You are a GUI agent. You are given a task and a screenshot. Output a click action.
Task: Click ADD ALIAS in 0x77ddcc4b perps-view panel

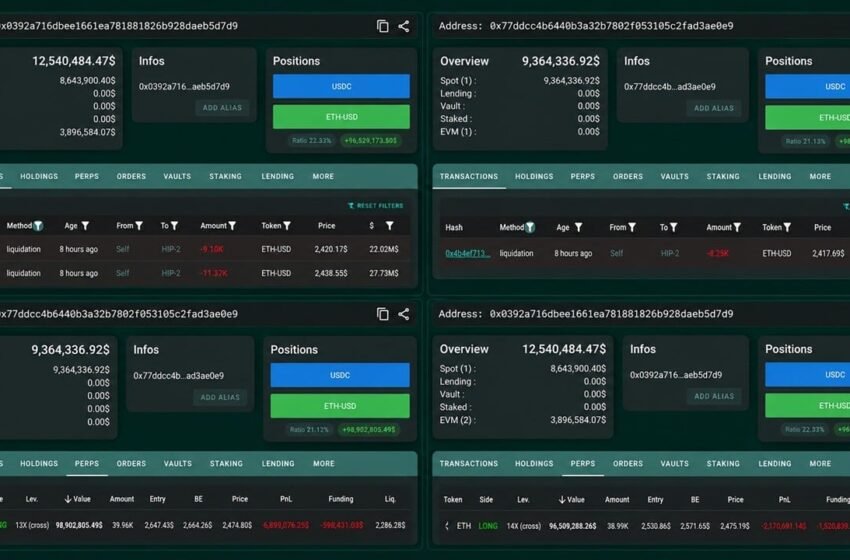coord(220,397)
